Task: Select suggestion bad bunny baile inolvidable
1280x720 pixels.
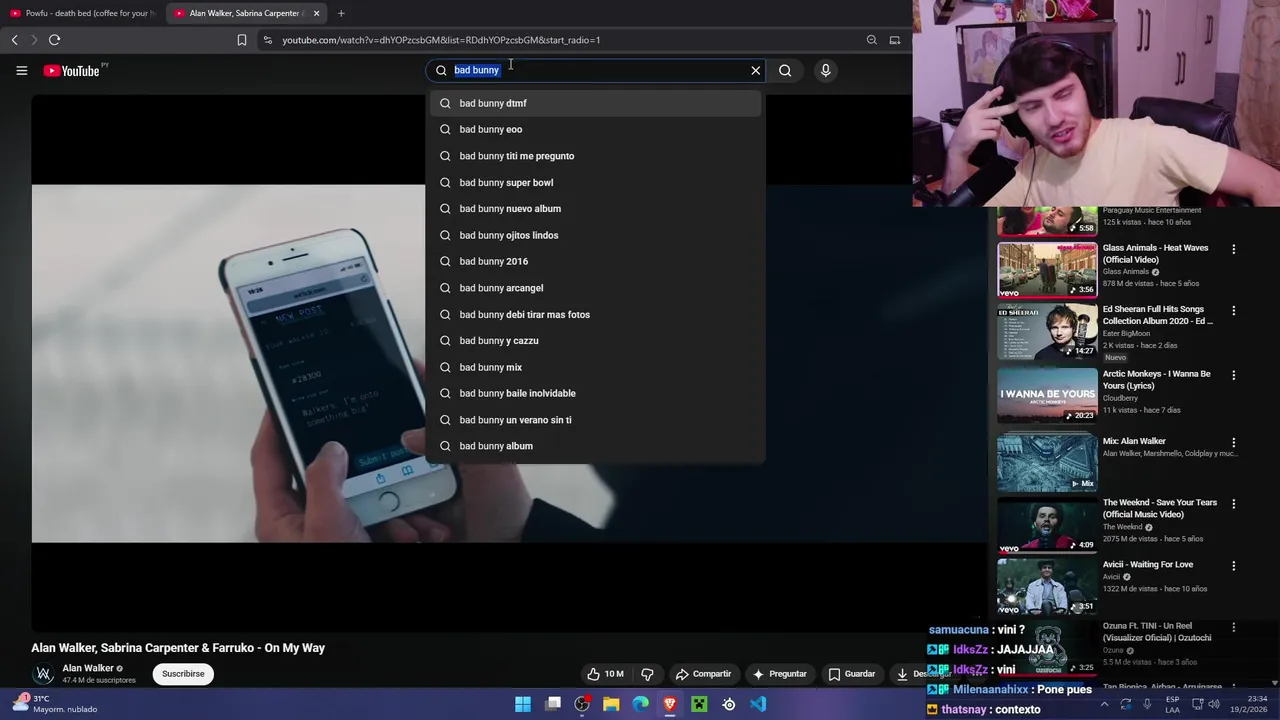Action: [x=595, y=393]
